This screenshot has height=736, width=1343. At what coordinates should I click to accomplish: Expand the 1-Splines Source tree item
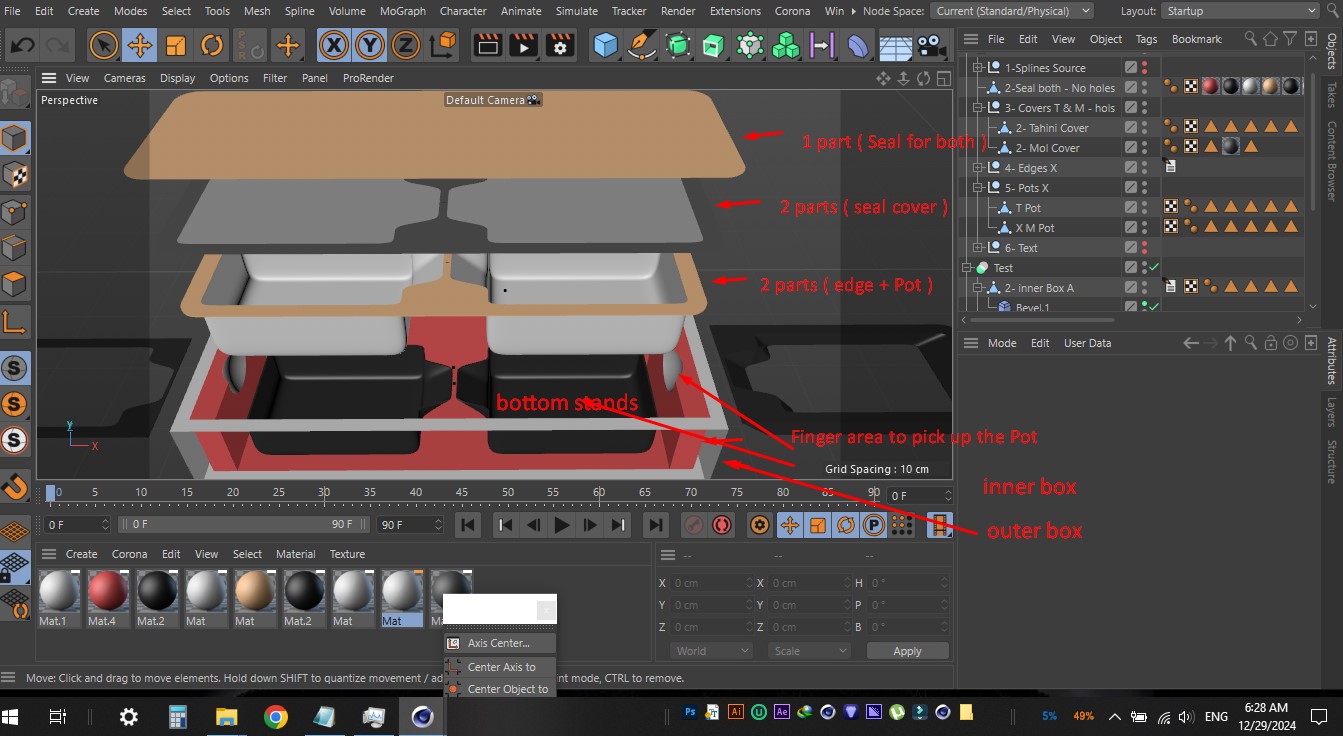(x=979, y=68)
